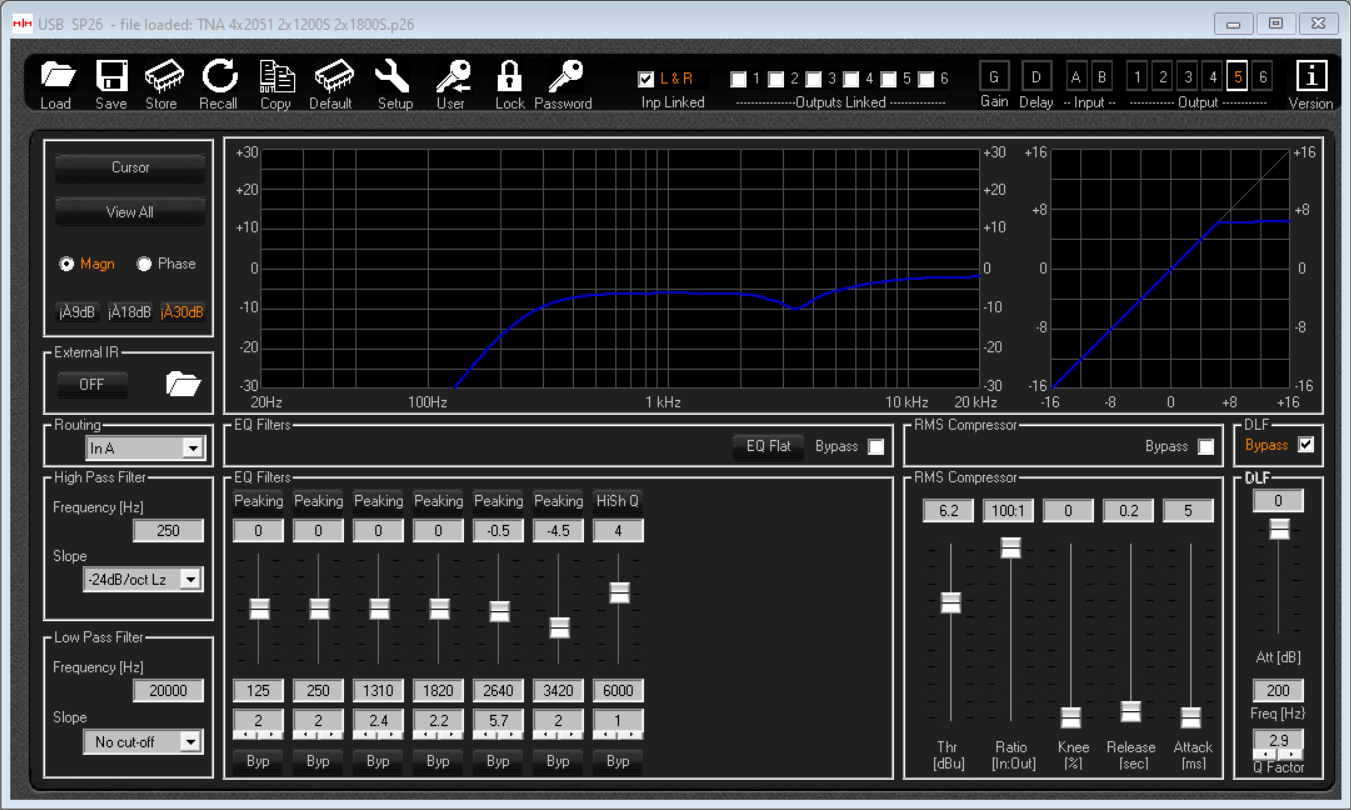Viewport: 1351px width, 810px height.
Task: Open the Setup wrench icon
Action: coord(393,77)
